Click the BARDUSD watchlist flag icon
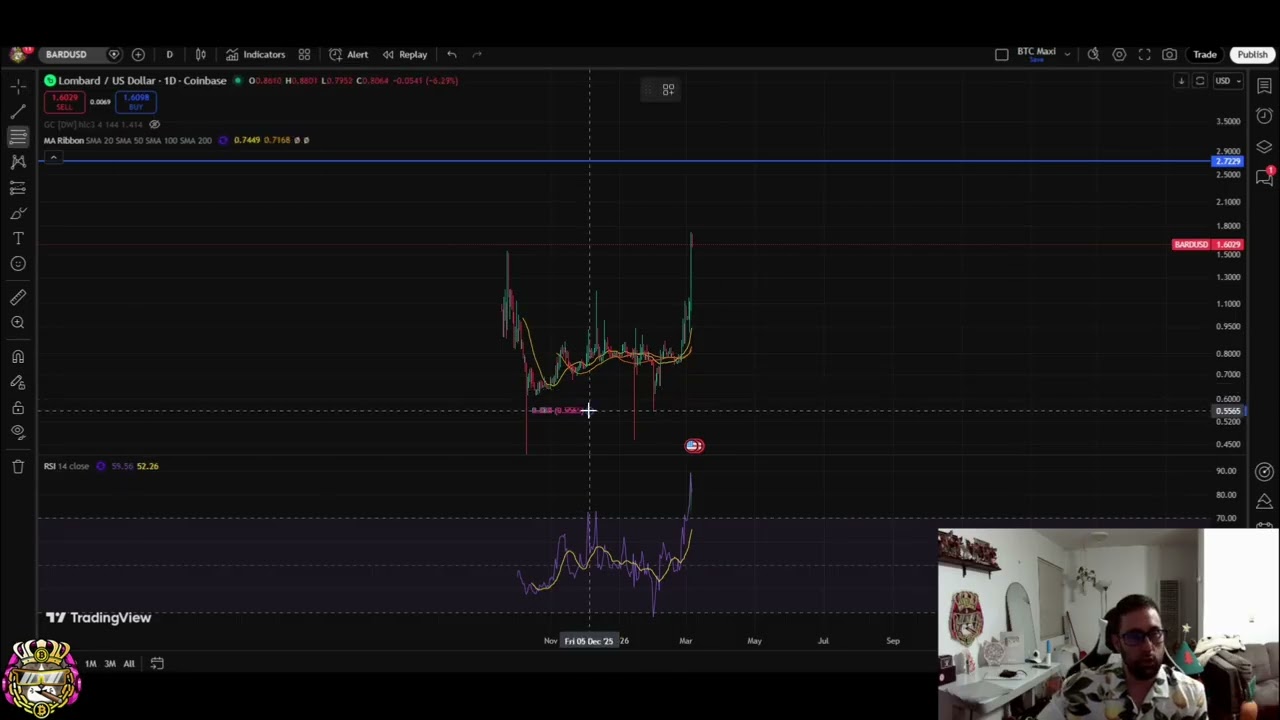This screenshot has width=1280, height=720. coord(114,55)
